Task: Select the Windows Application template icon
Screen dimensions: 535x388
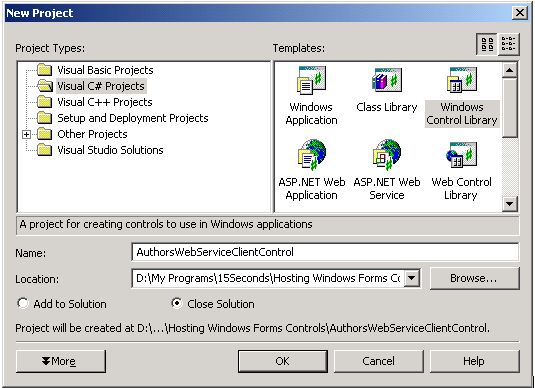Action: [311, 81]
